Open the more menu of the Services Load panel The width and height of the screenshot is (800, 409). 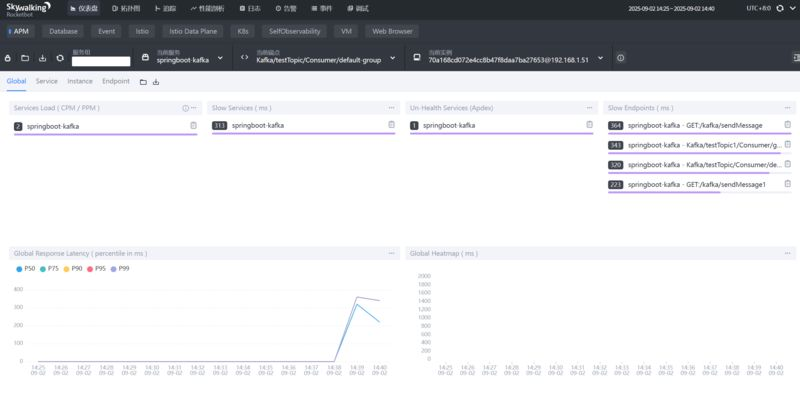coord(194,108)
